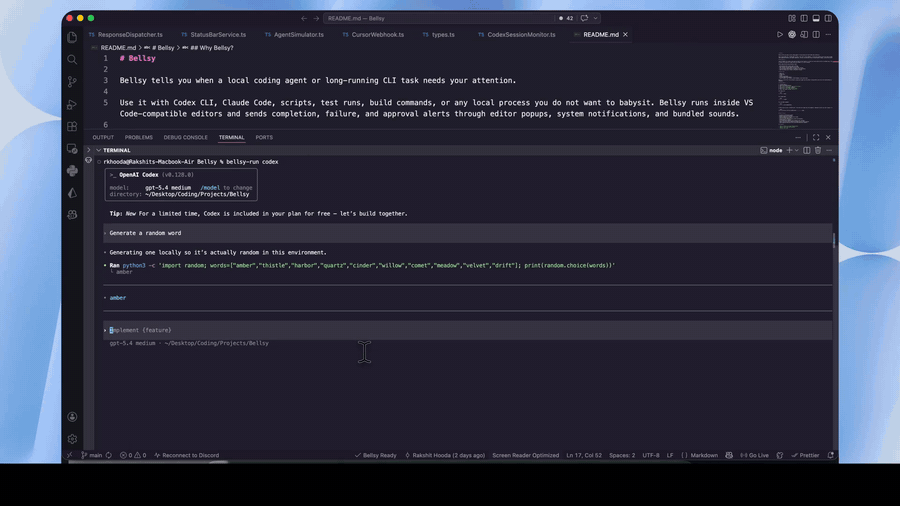Click the Go Forward arrow in title bar
This screenshot has height=506, width=900.
coord(316,18)
